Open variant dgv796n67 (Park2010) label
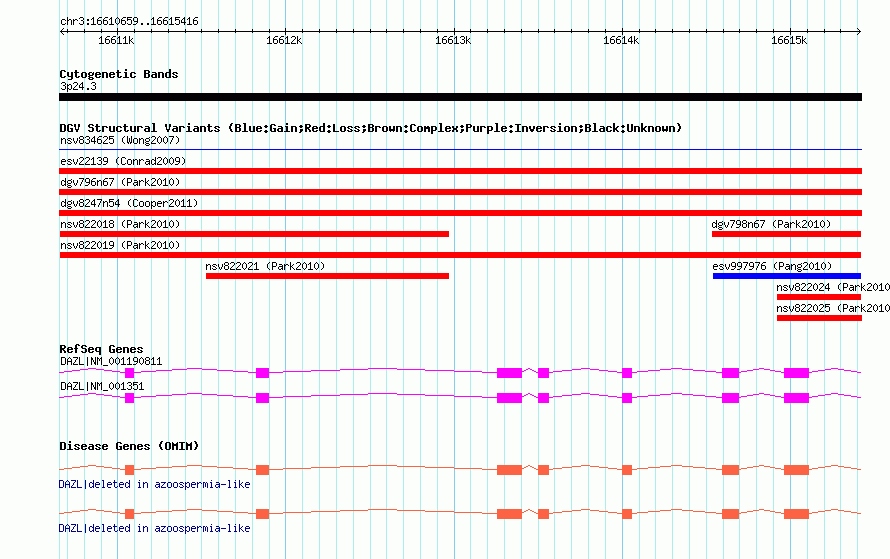890x559 pixels. [120, 182]
